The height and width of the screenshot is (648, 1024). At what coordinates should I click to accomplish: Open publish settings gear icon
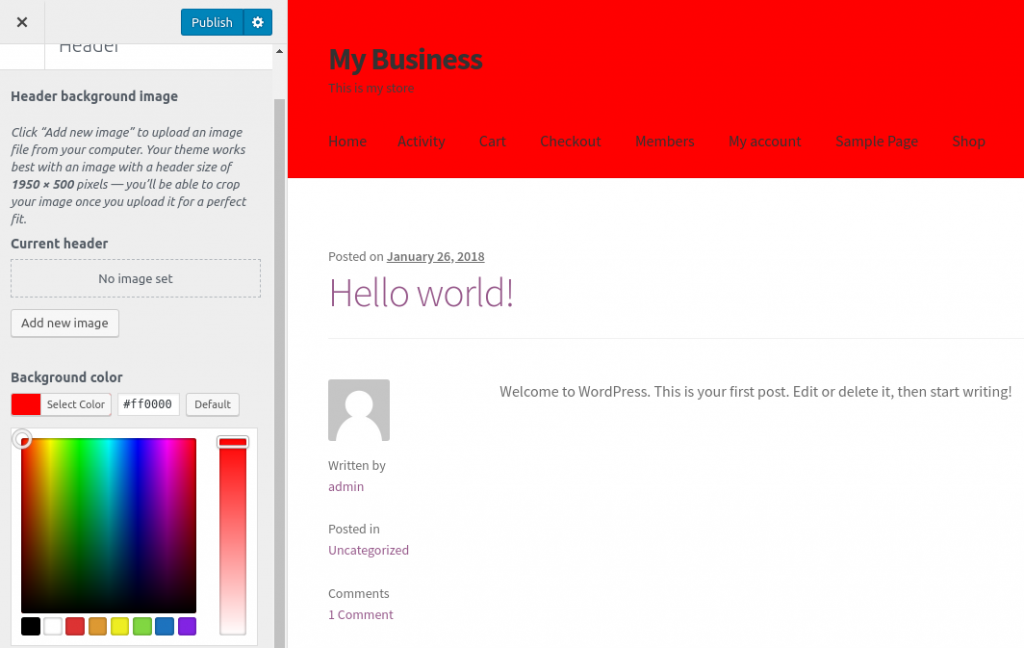[258, 22]
